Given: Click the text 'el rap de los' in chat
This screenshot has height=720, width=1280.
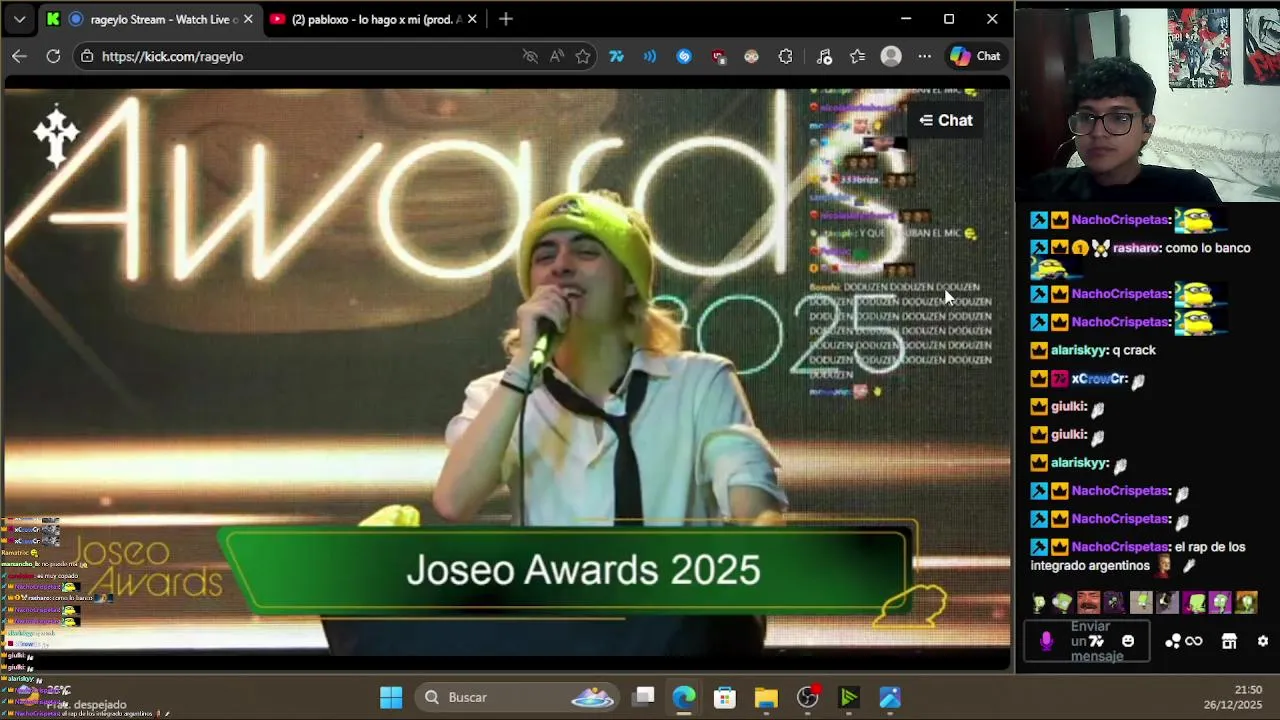Looking at the screenshot, I should pyautogui.click(x=1210, y=547).
